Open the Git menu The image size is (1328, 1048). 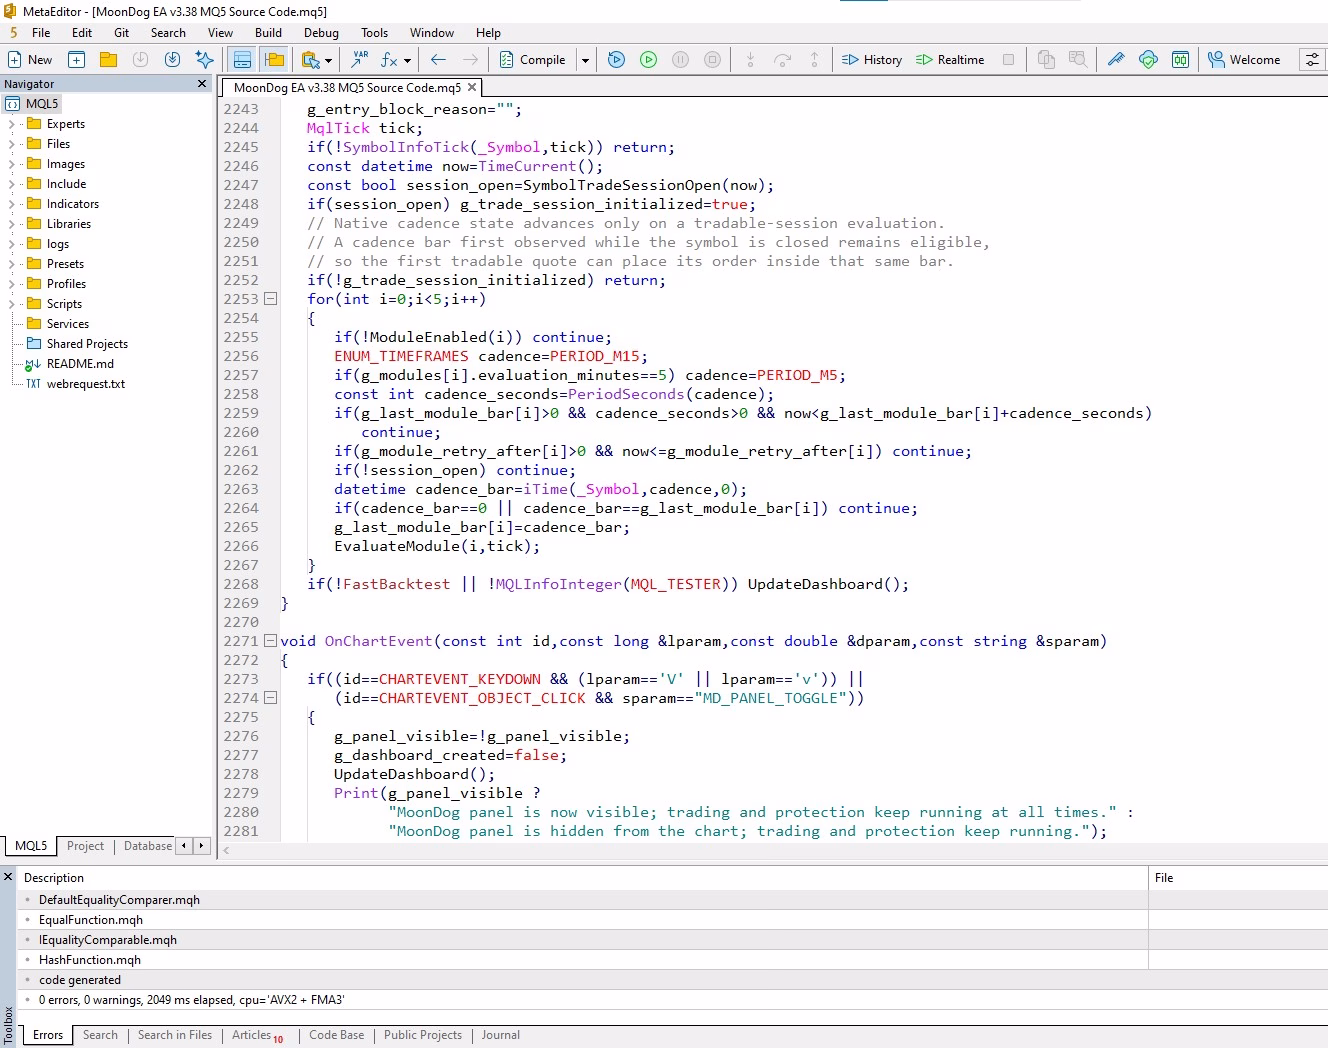122,33
